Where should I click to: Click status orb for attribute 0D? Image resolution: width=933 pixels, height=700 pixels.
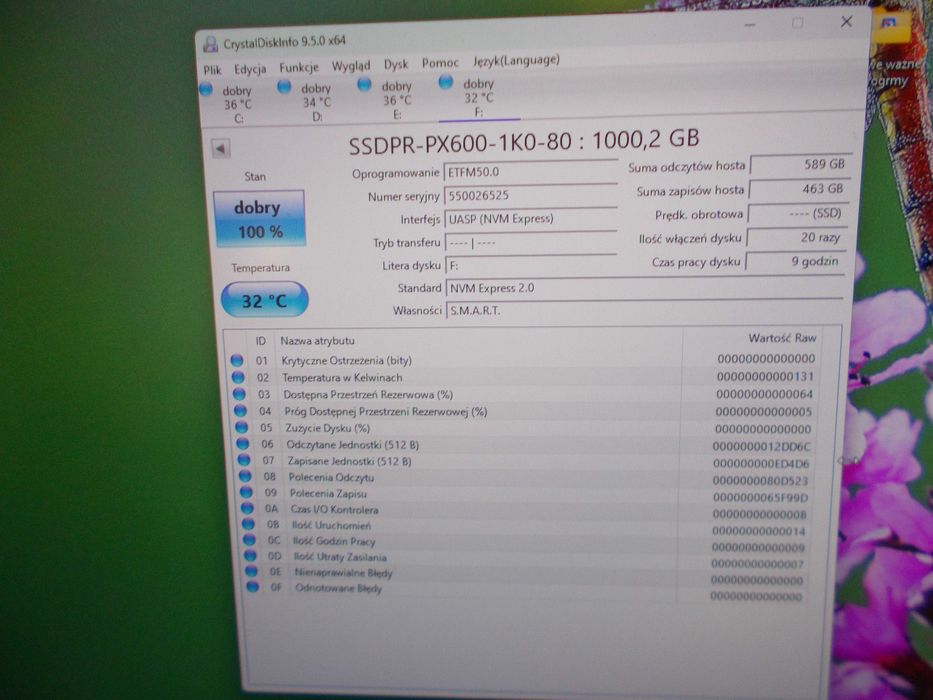click(251, 555)
